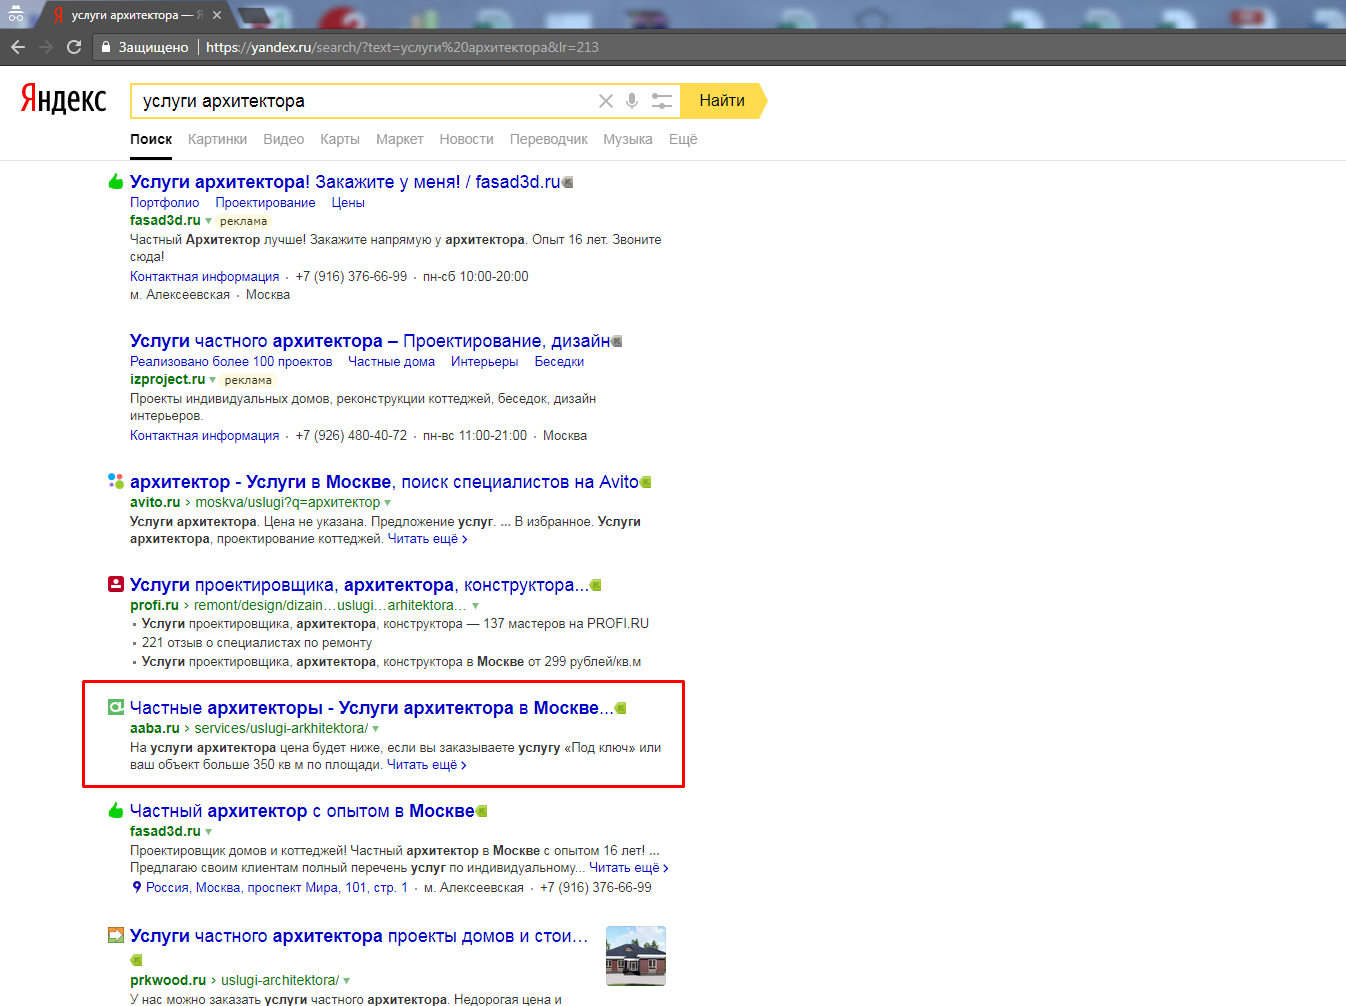Click the secure lock icon in address bar
Screen dimensions: 1346x1006
pyautogui.click(x=106, y=47)
